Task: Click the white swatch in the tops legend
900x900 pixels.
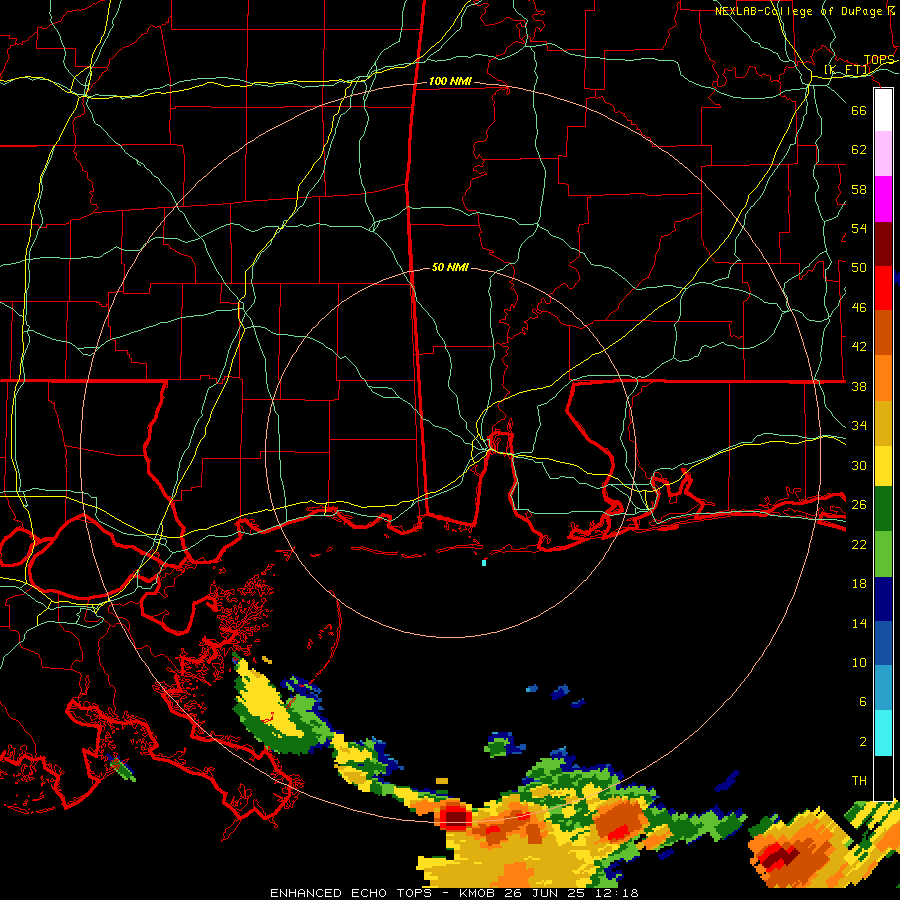Action: coord(883,110)
